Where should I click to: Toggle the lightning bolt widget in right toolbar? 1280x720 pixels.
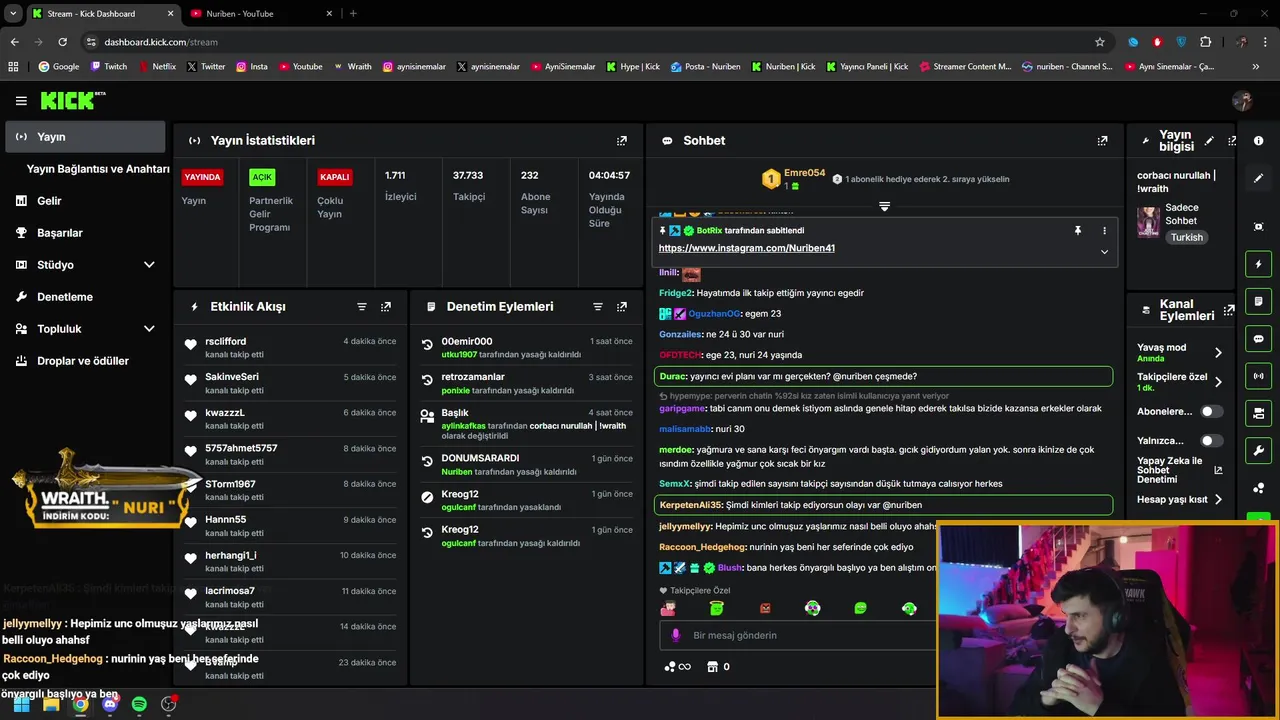coord(1258,265)
